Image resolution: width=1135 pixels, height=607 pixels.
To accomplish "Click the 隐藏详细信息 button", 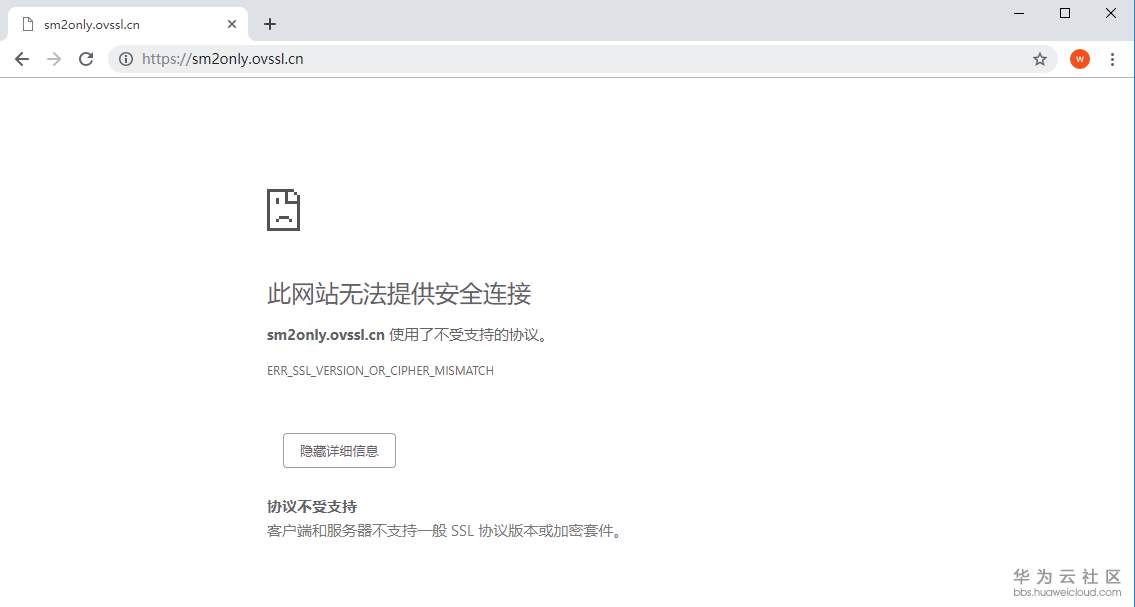I will tap(339, 450).
